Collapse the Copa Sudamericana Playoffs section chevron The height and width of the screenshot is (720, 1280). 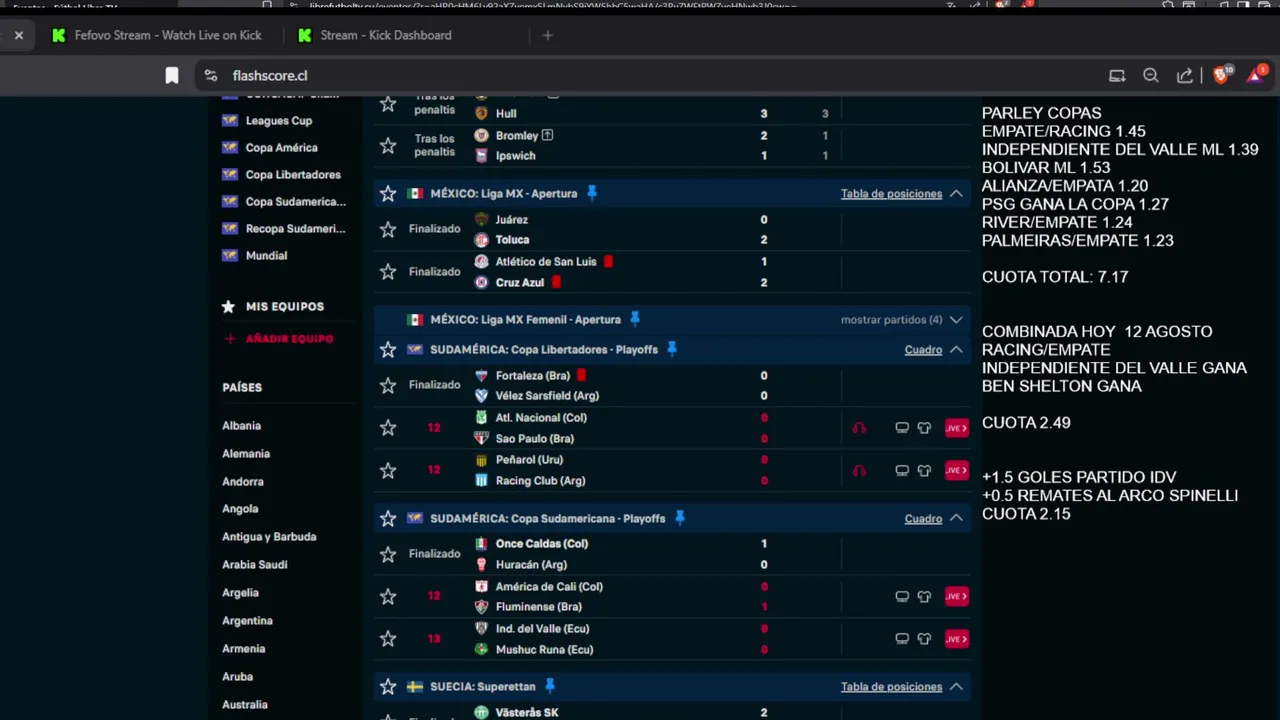click(956, 518)
